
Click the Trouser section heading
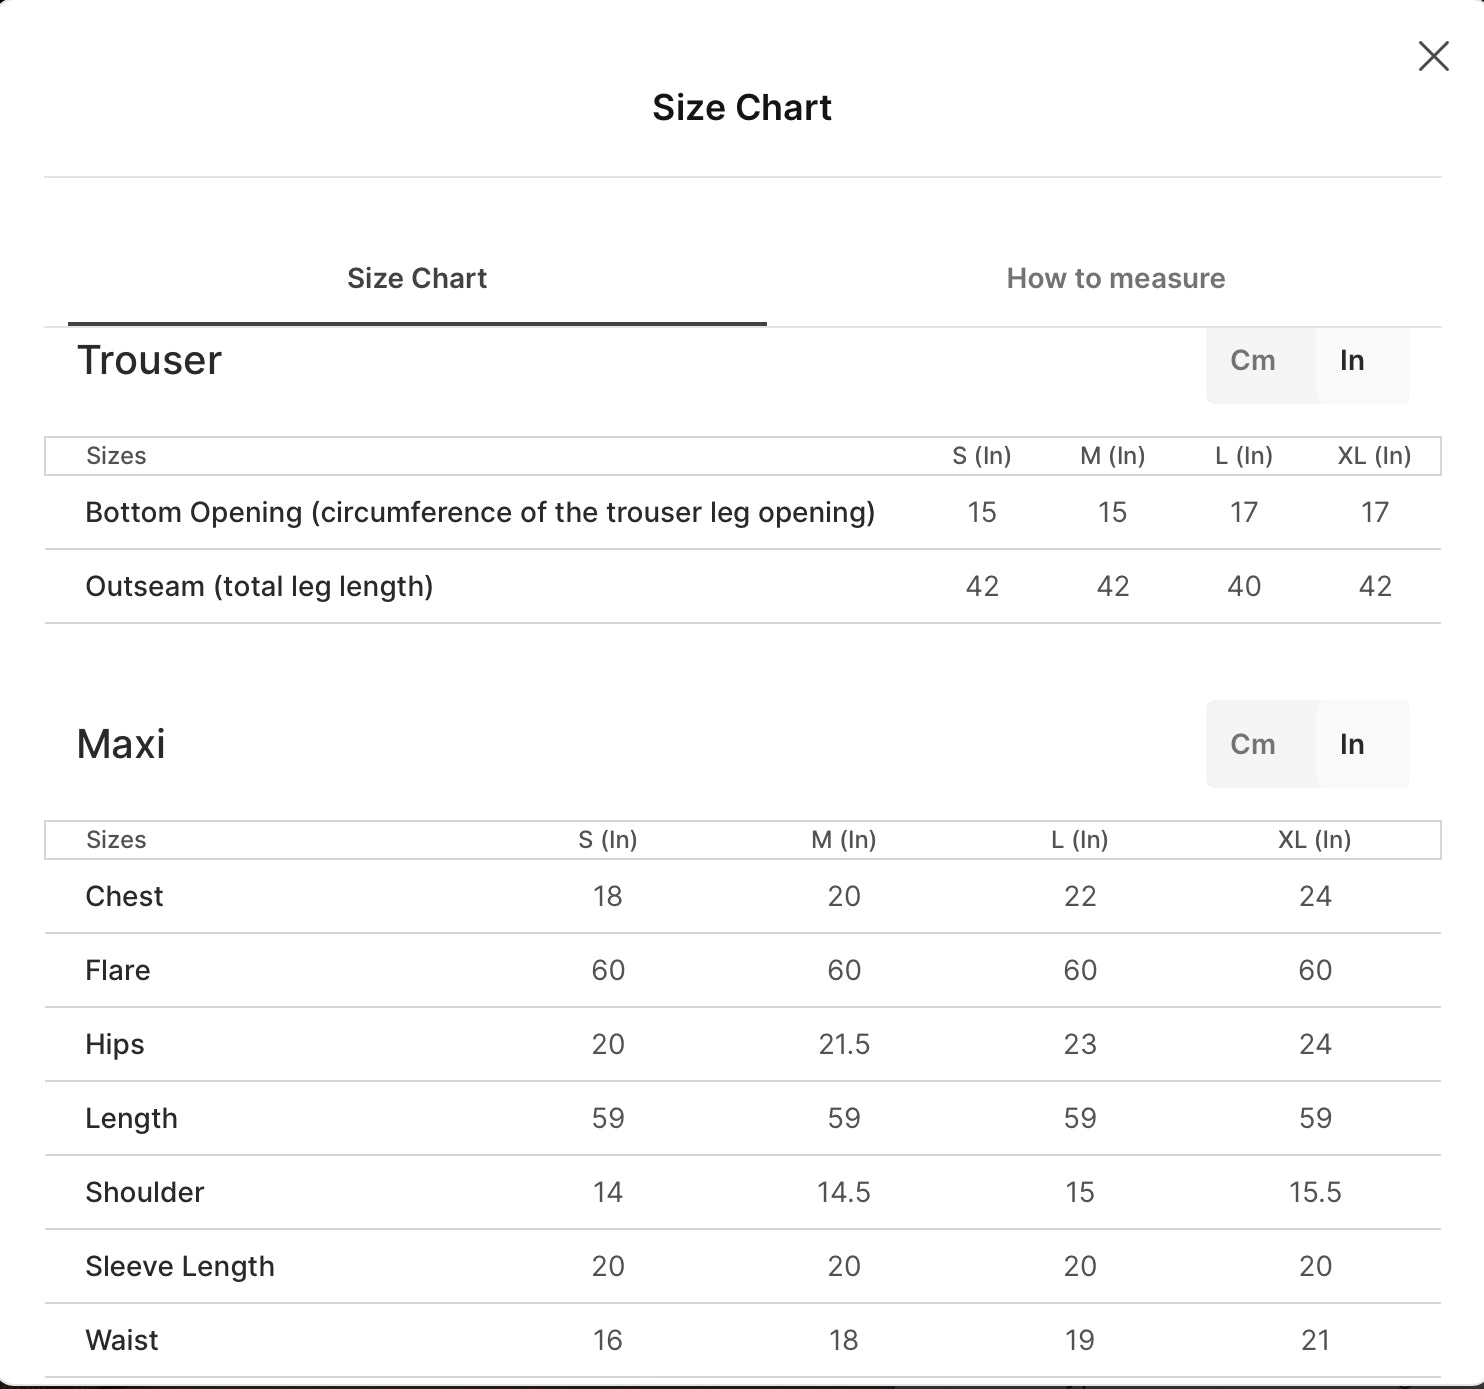click(x=149, y=360)
